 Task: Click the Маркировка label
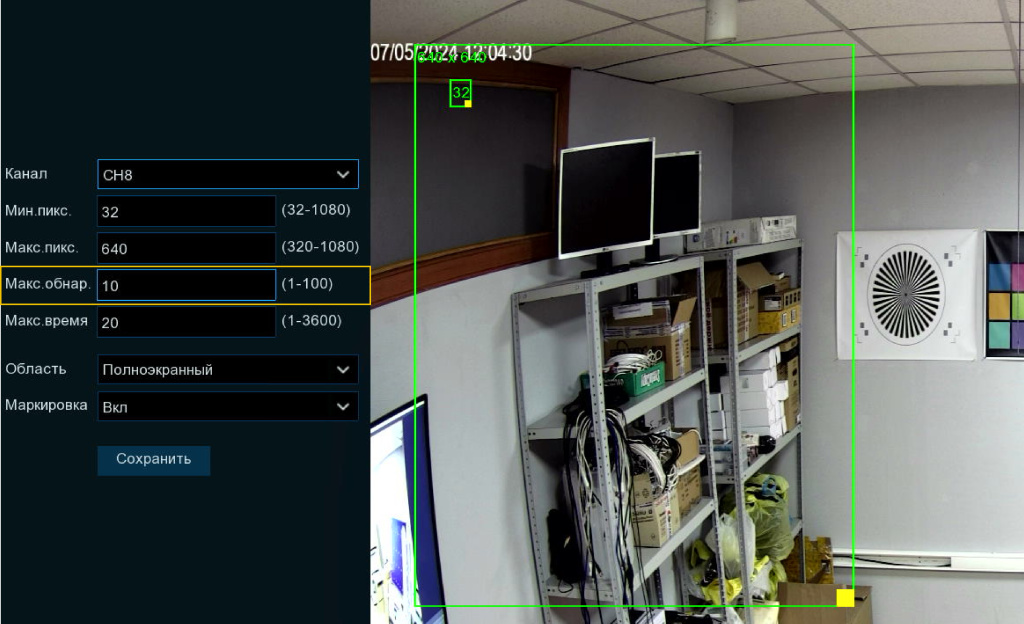pos(46,405)
